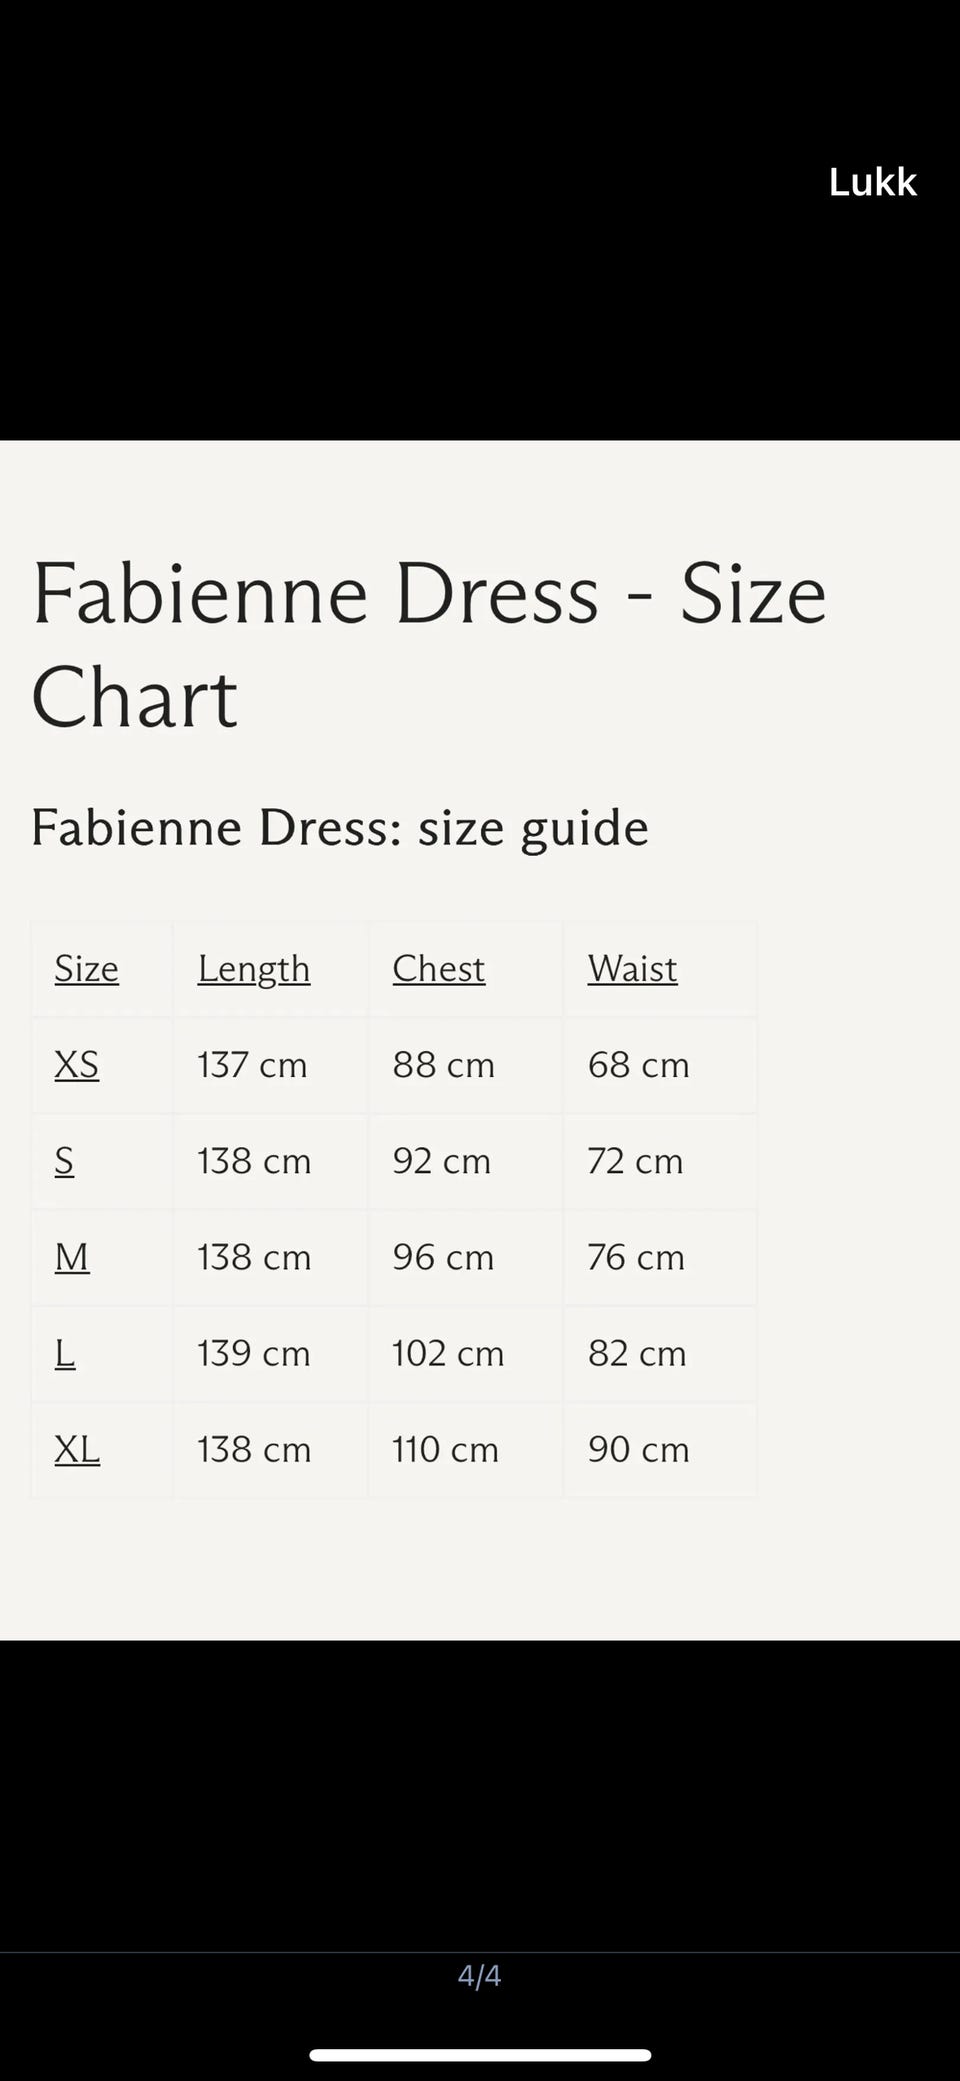Click the 110 cm chest cell
The image size is (960, 2081).
[445, 1448]
